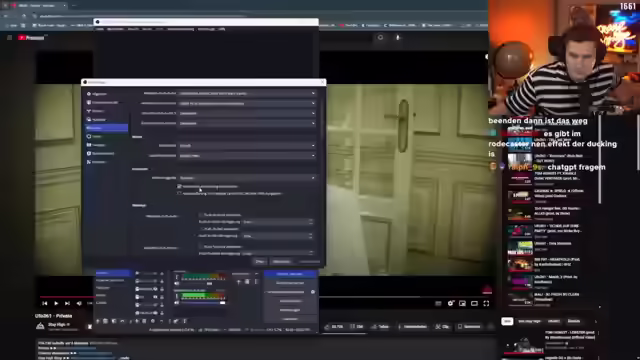640x360 pixels.
Task: Toggle YouTube theater mode
Action: pos(474,303)
